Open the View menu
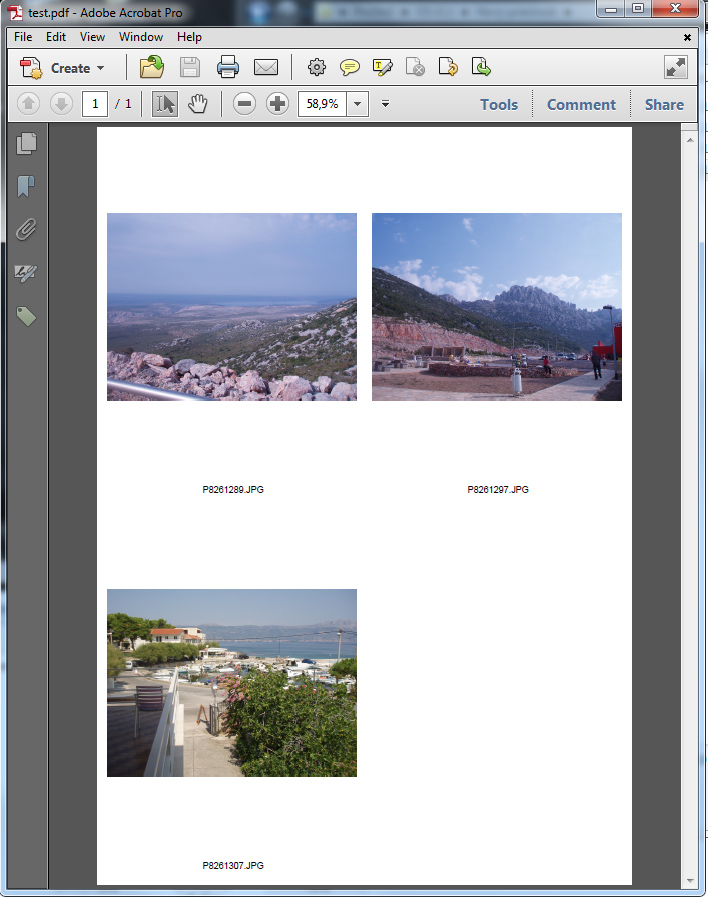Viewport: 708px width, 897px height. [92, 37]
